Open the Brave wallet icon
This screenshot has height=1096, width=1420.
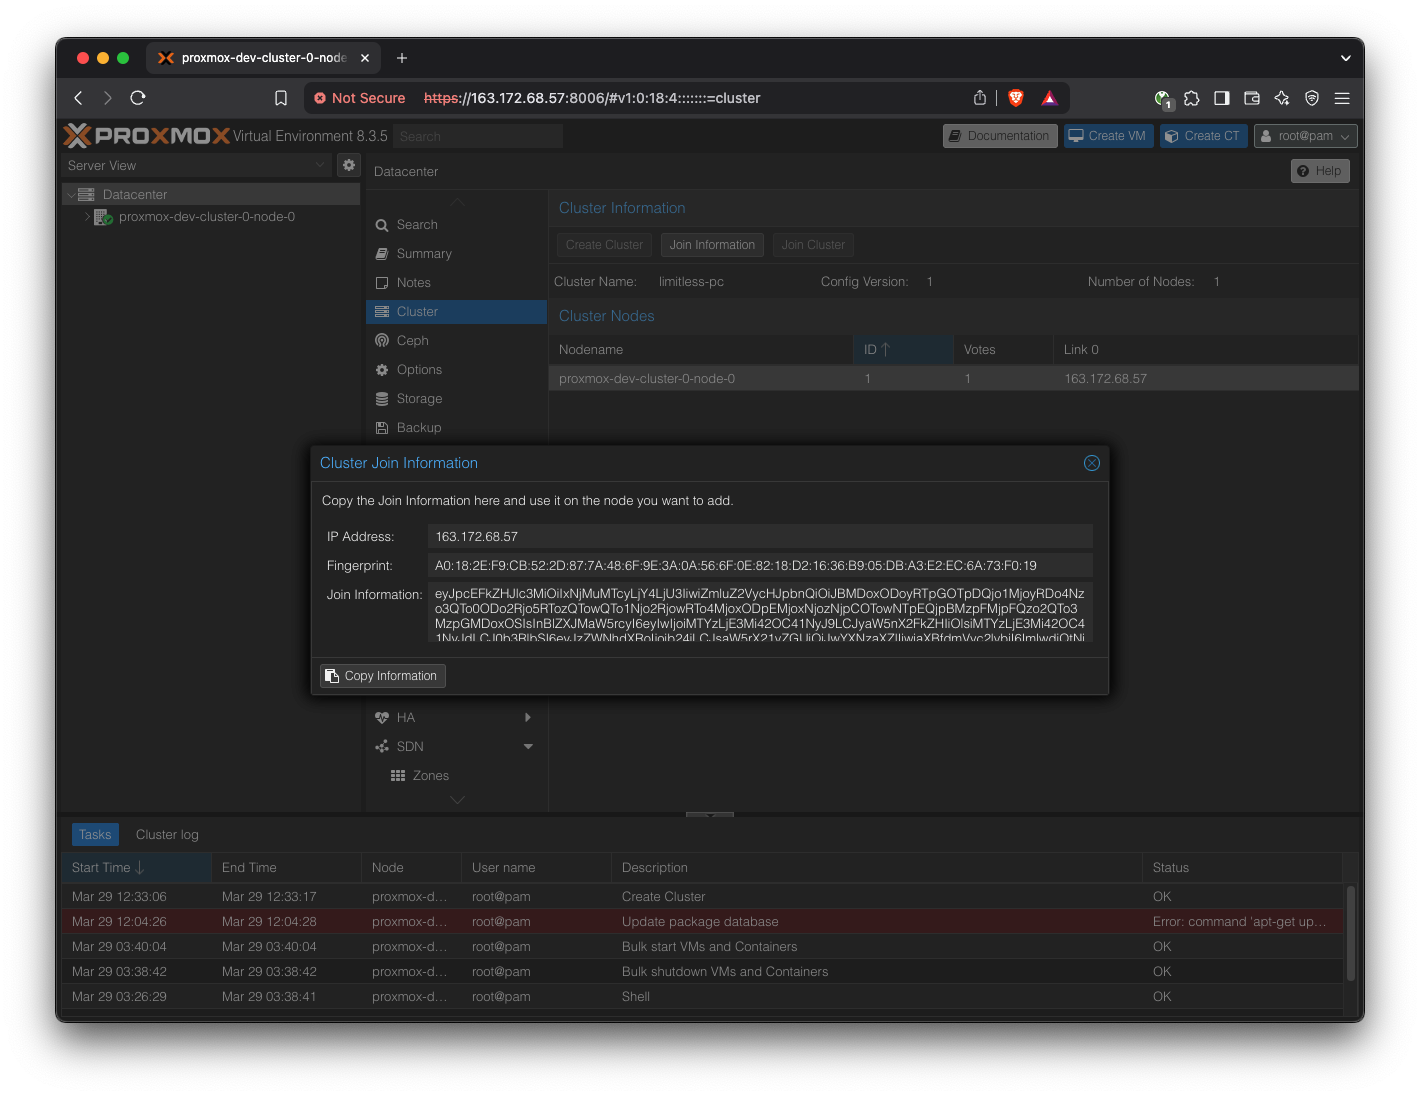click(x=1251, y=98)
